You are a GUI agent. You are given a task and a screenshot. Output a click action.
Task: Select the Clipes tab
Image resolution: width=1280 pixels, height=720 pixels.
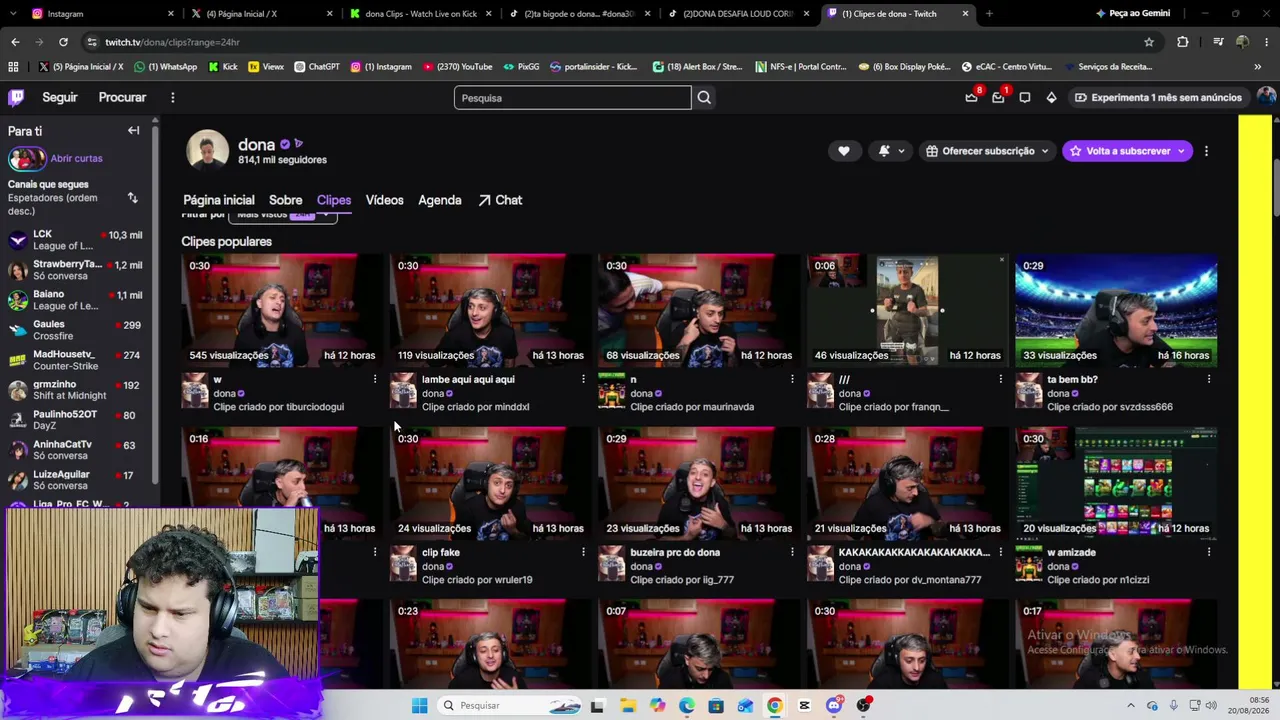(x=334, y=200)
